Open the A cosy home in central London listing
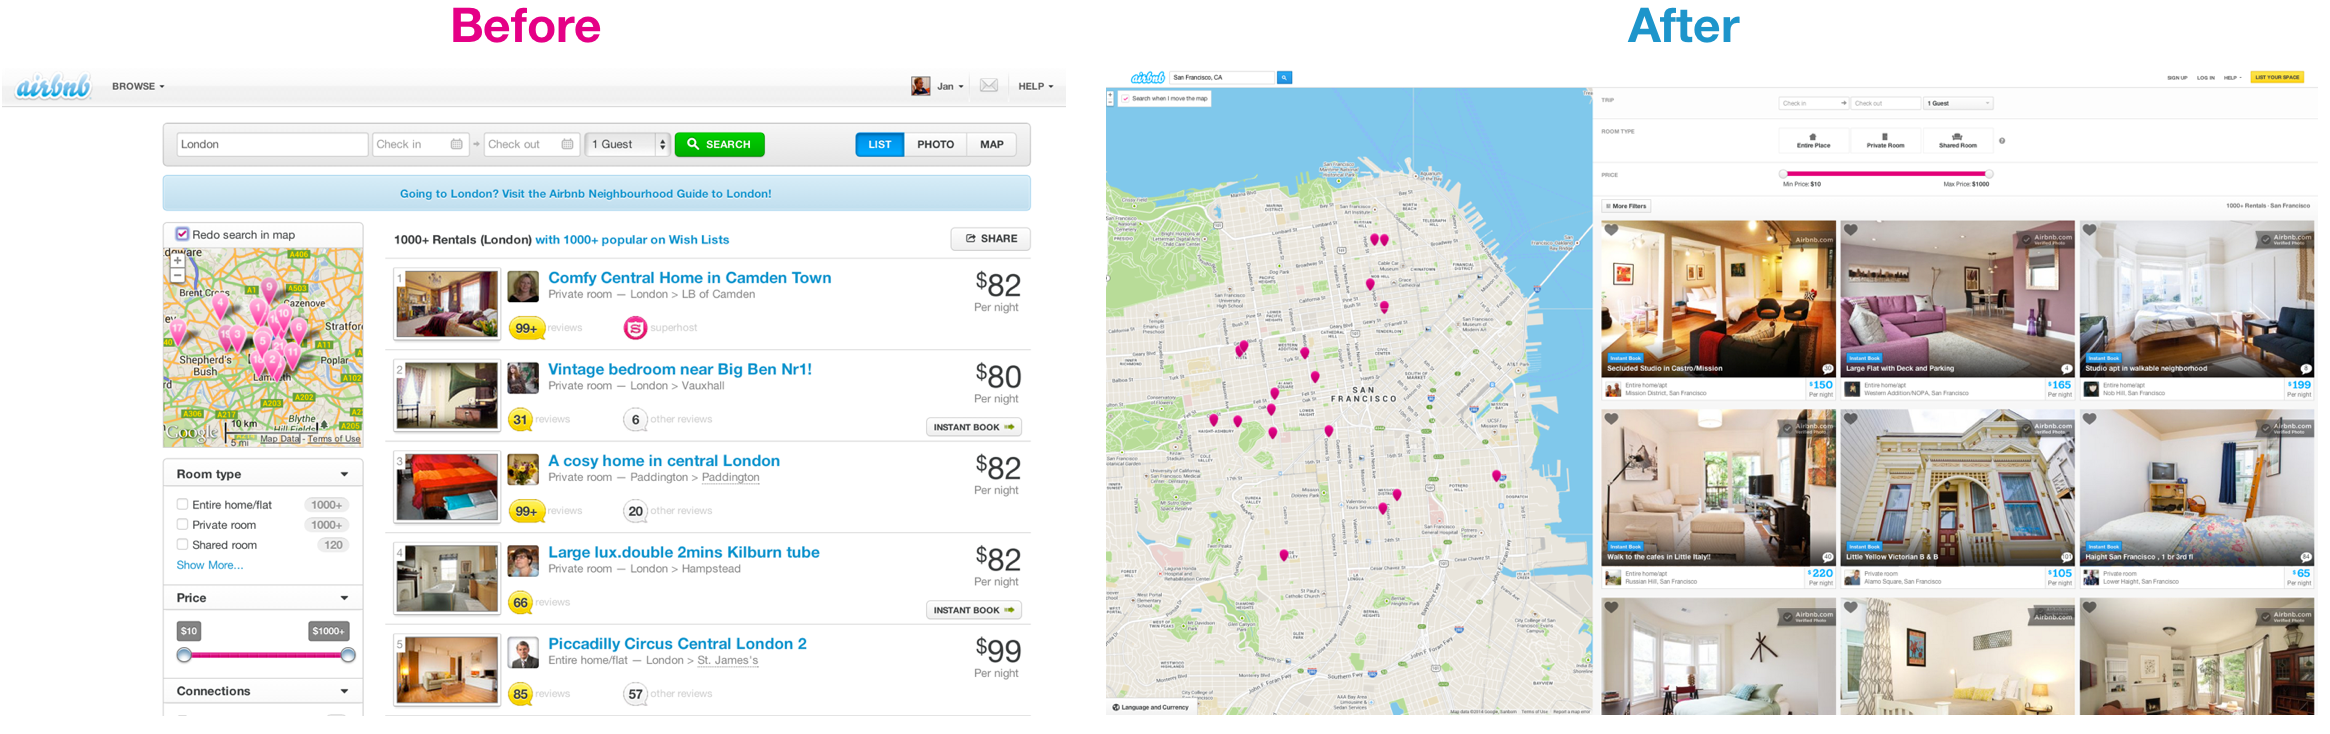The width and height of the screenshot is (2330, 734). 664,461
